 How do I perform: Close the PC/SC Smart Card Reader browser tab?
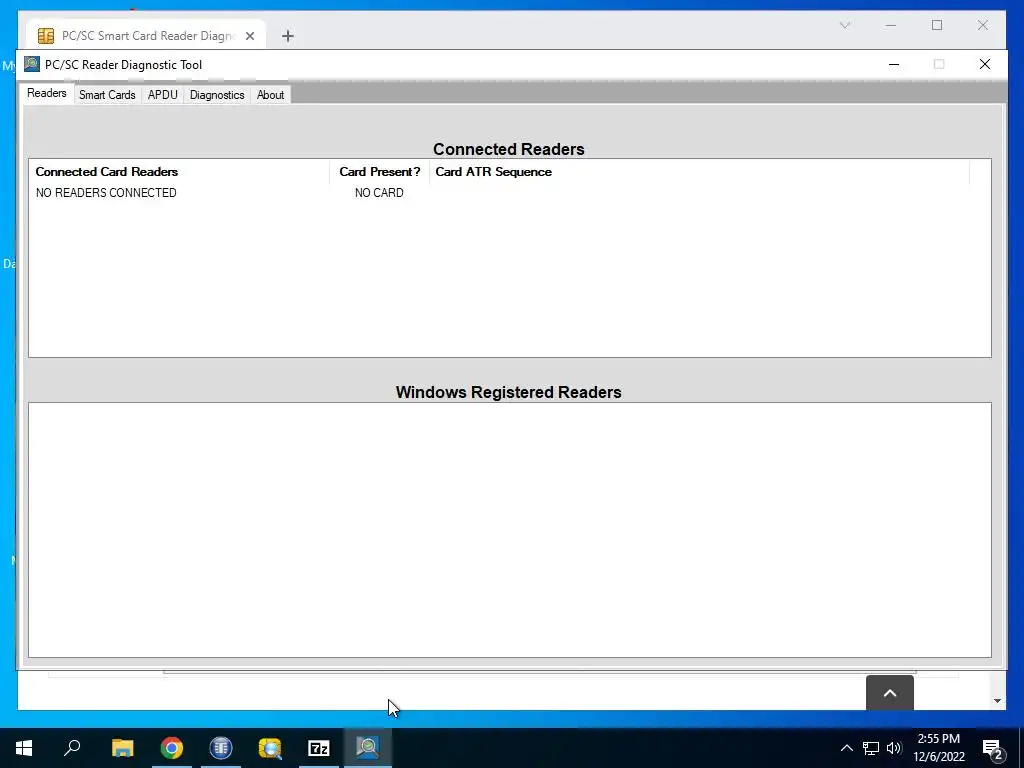[x=249, y=36]
